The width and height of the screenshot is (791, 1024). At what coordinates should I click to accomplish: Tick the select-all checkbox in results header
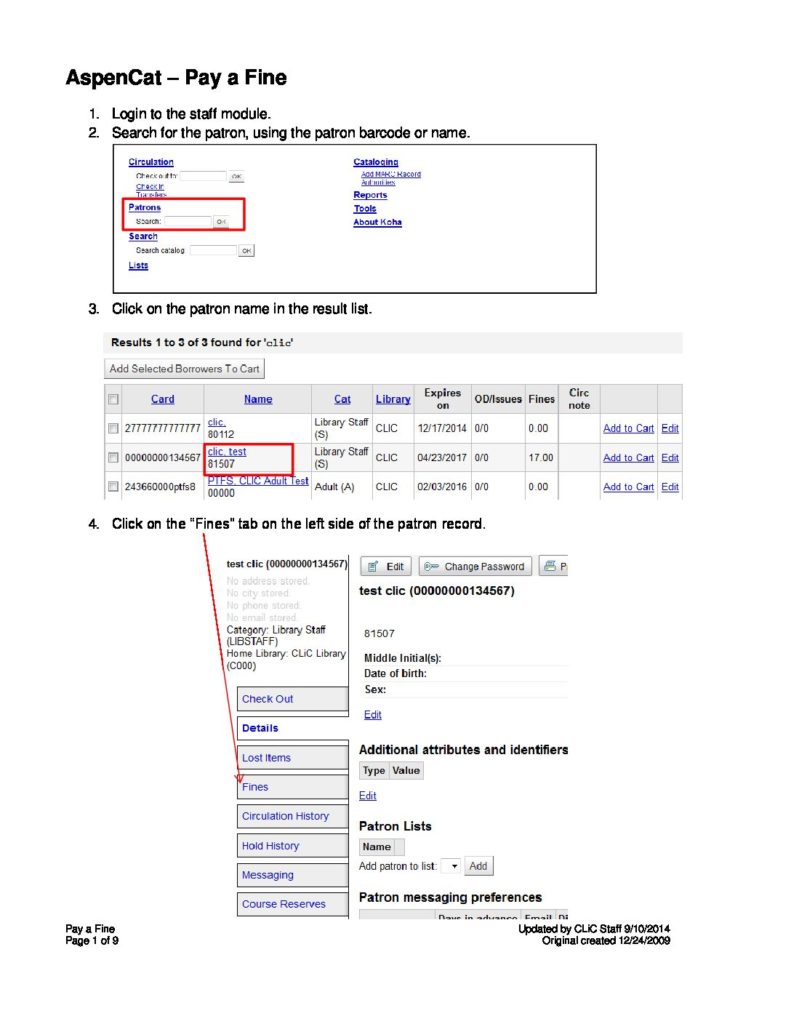(113, 399)
